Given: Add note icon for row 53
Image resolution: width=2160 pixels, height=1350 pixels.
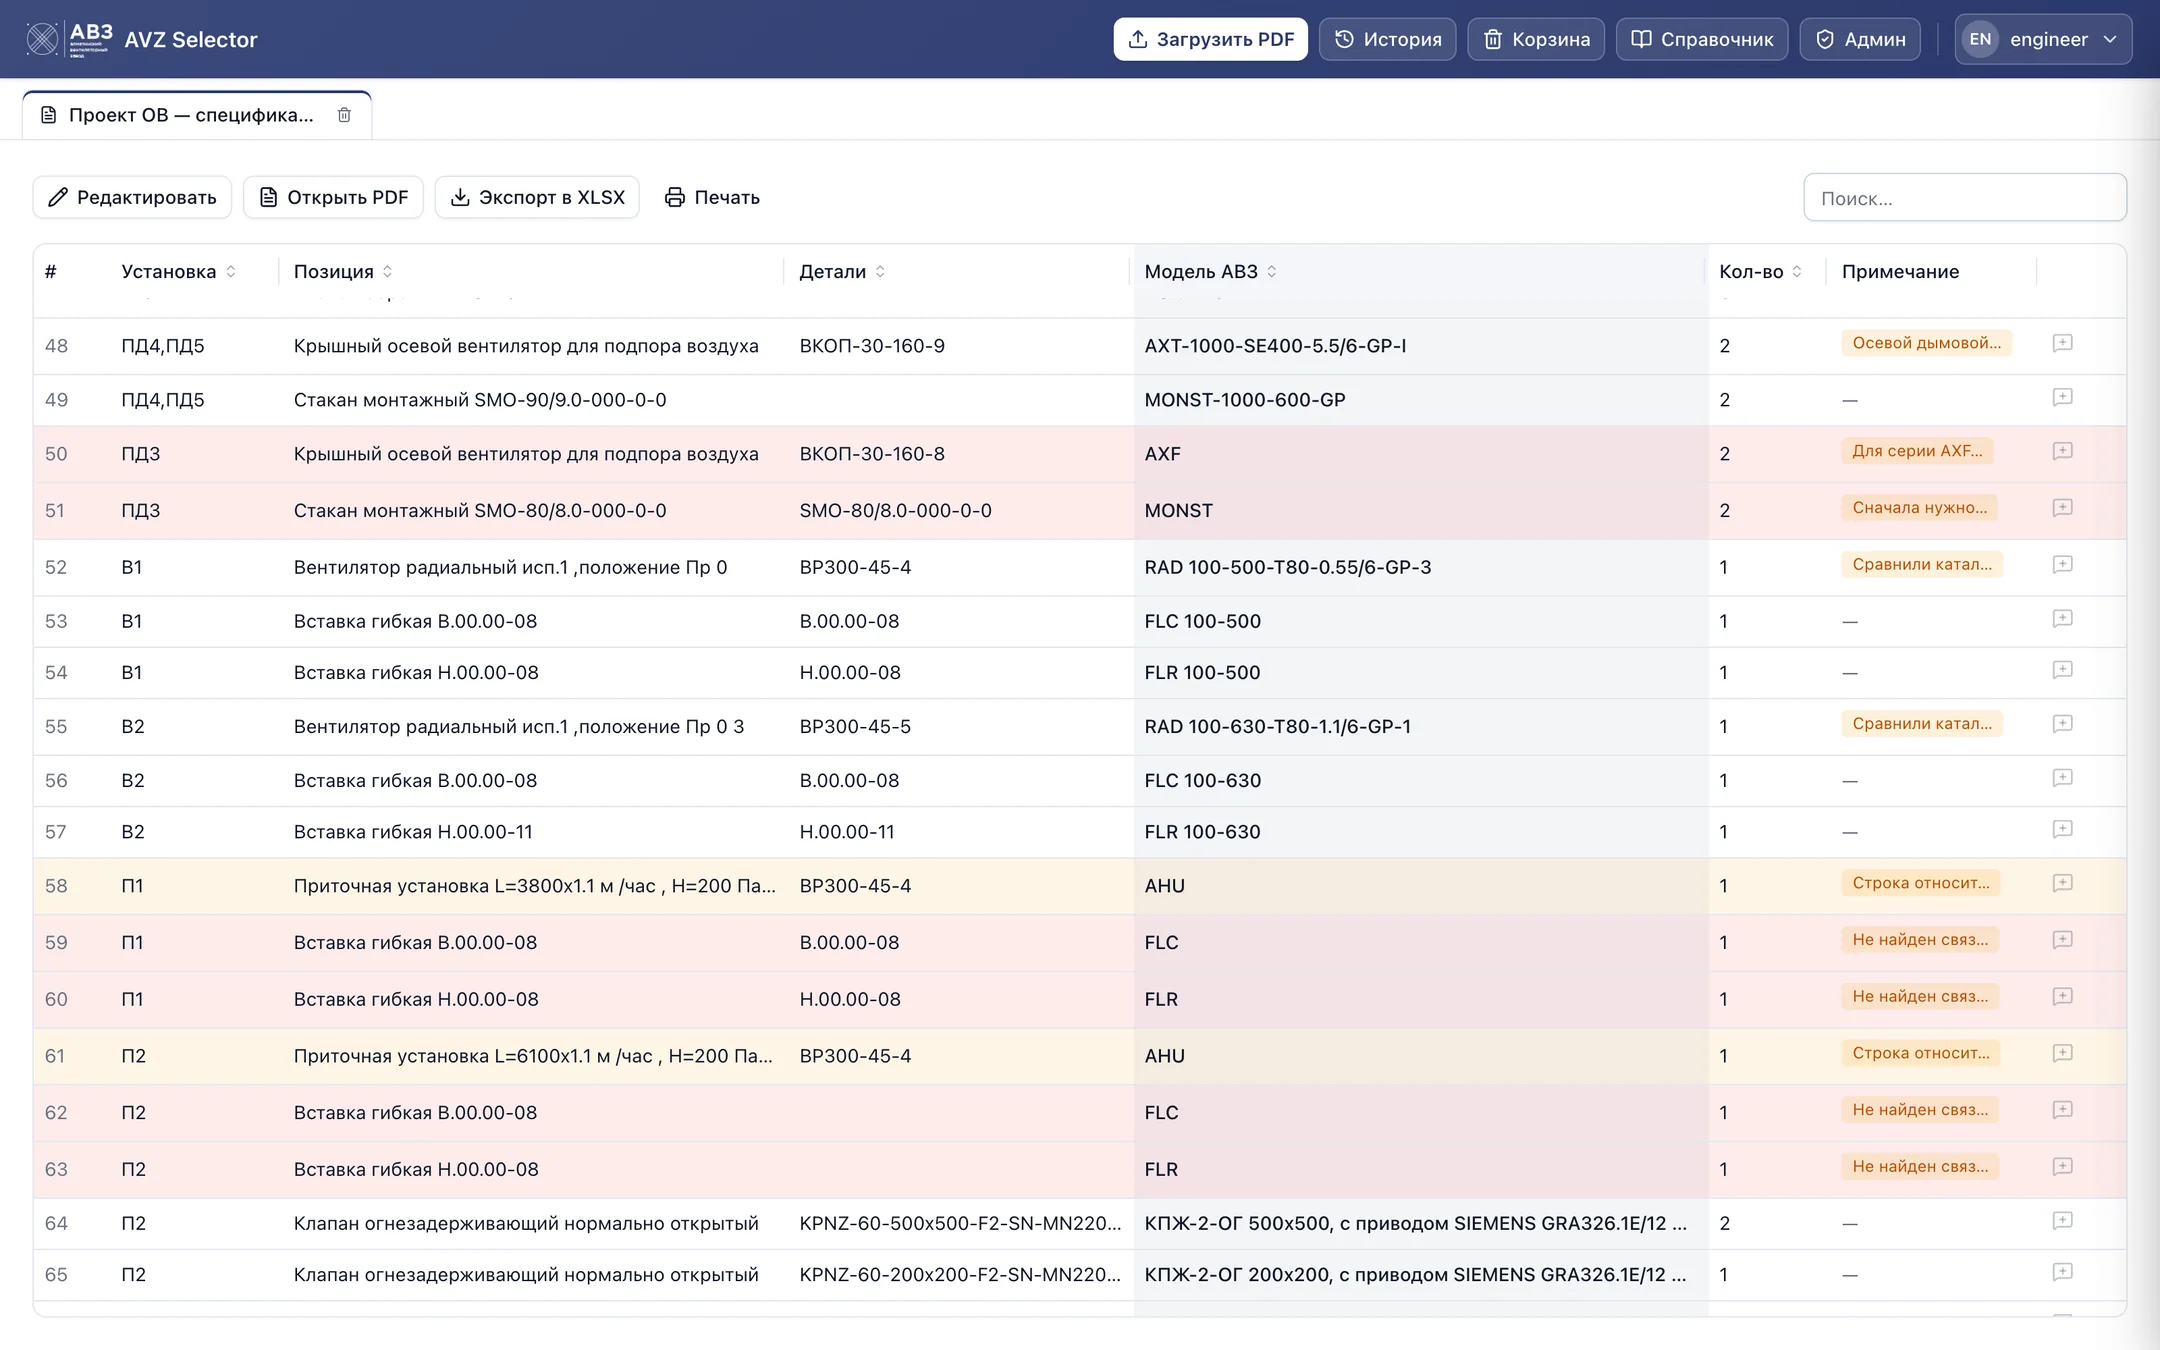Looking at the screenshot, I should [2062, 618].
